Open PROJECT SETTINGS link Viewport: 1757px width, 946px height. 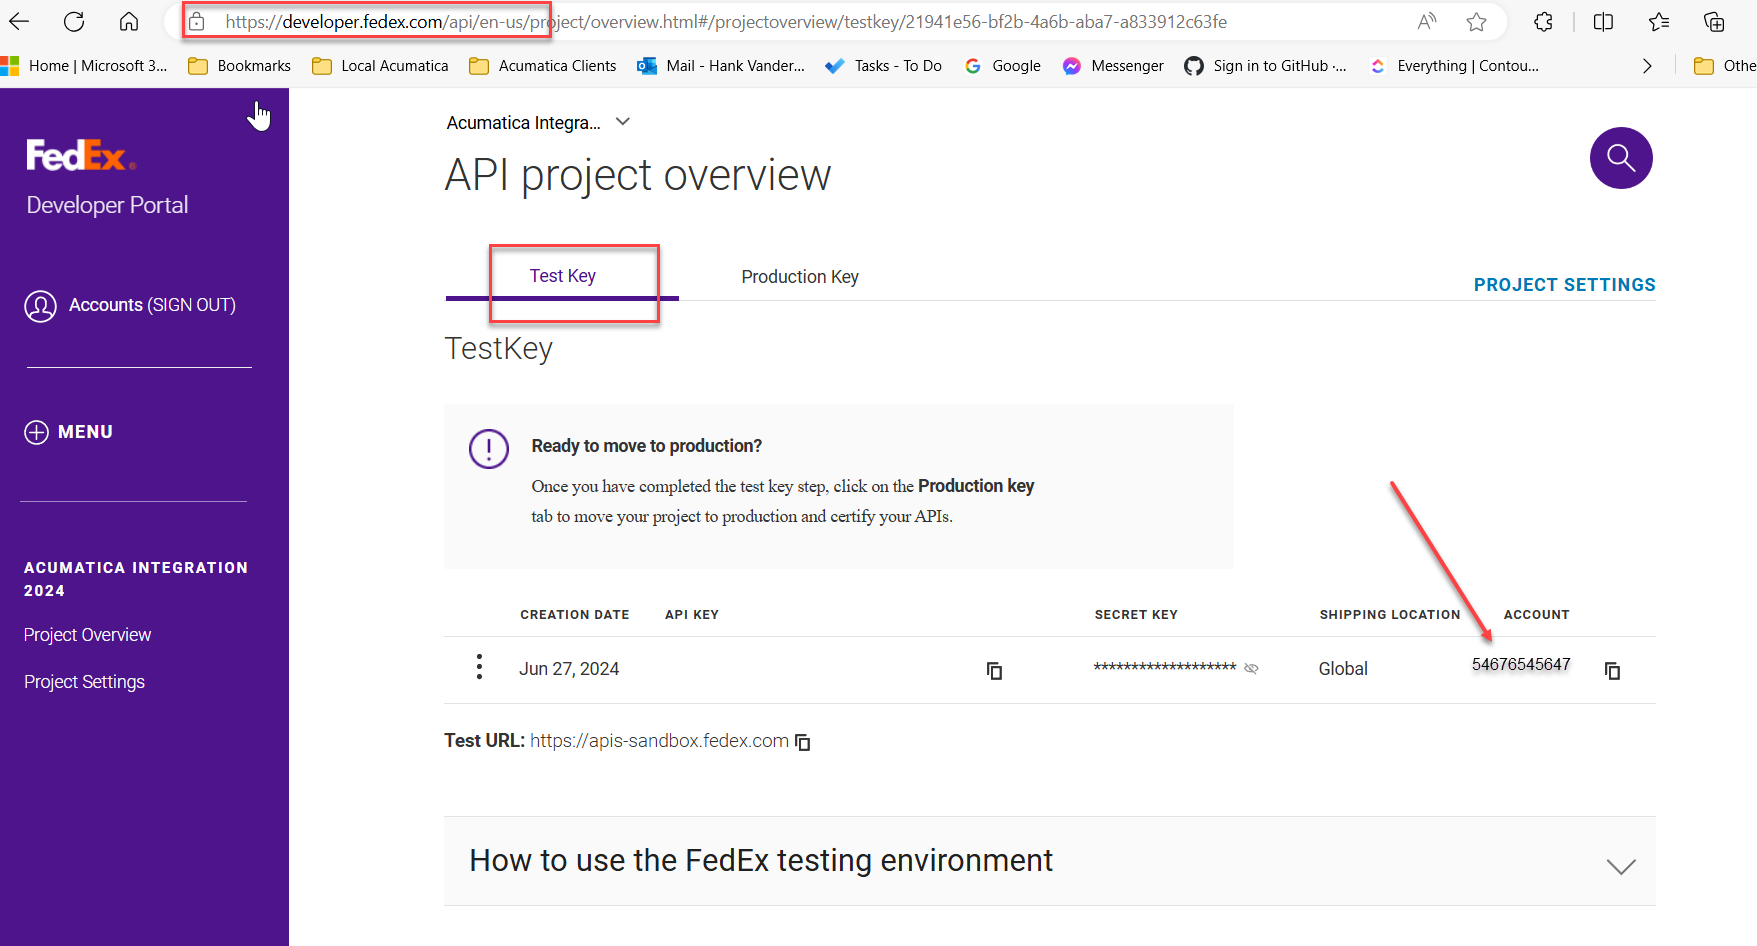pos(1564,285)
